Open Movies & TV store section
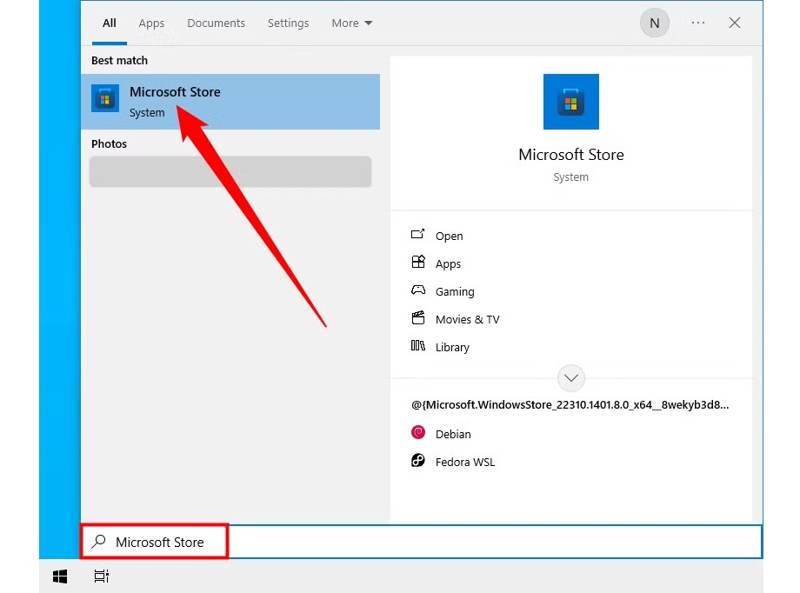Viewport: 800px width, 593px height. coord(466,319)
